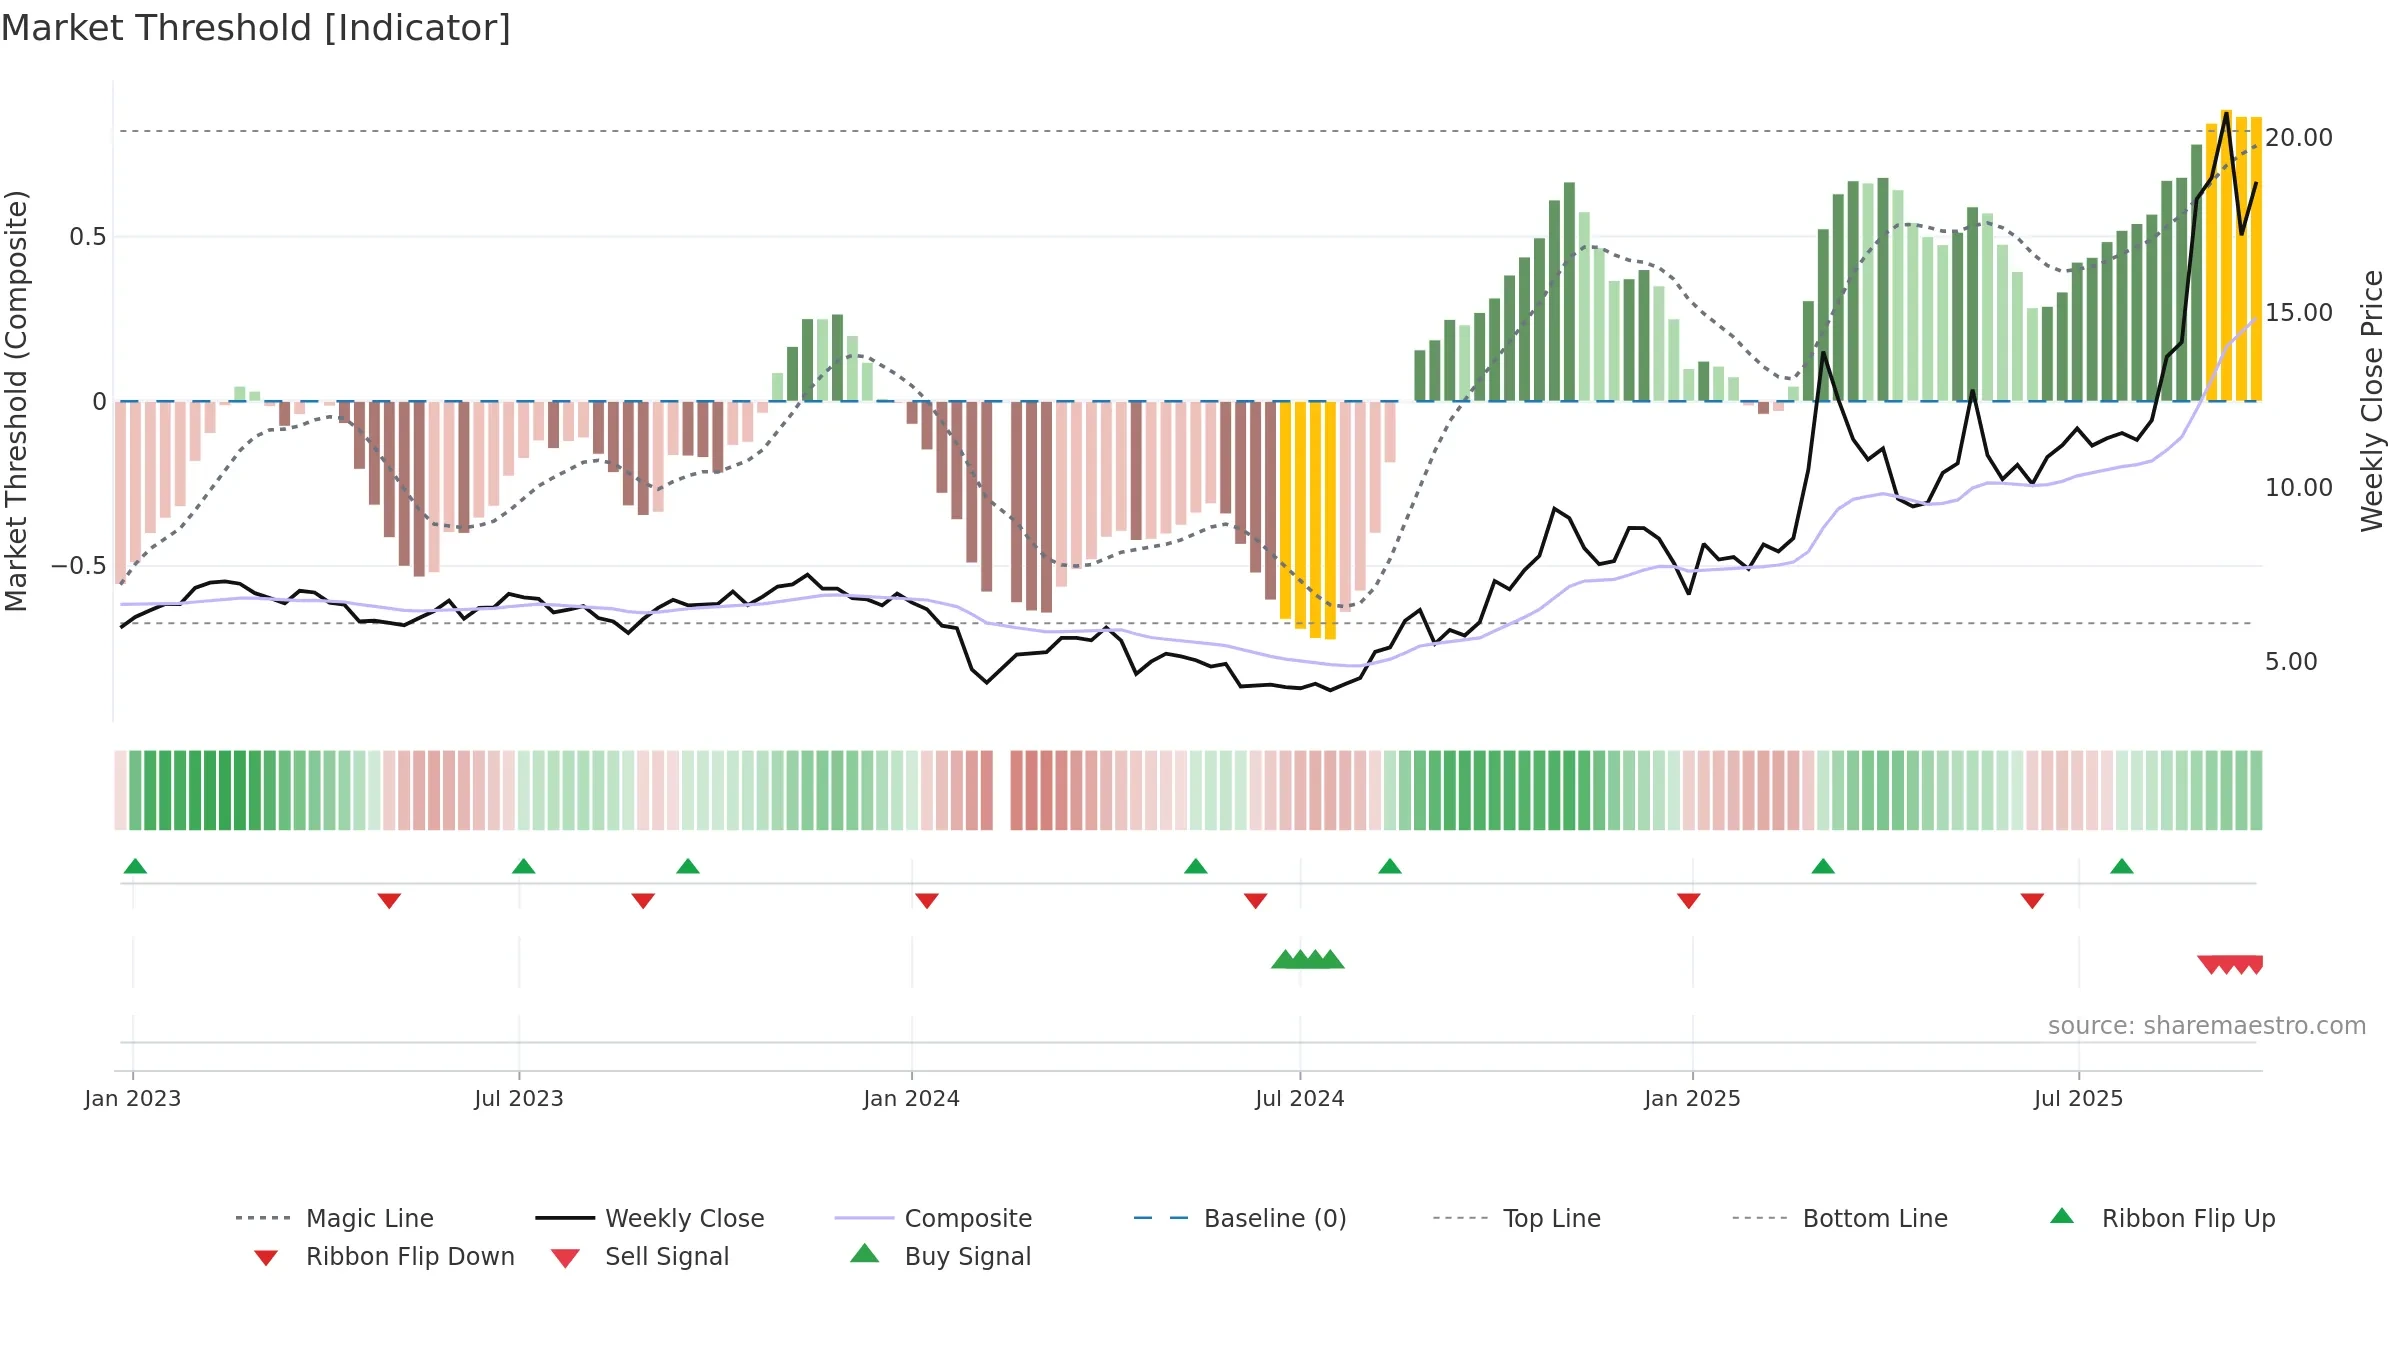
Task: Click the Ribbon Flip Up marker near Sep 2023
Action: (x=688, y=866)
